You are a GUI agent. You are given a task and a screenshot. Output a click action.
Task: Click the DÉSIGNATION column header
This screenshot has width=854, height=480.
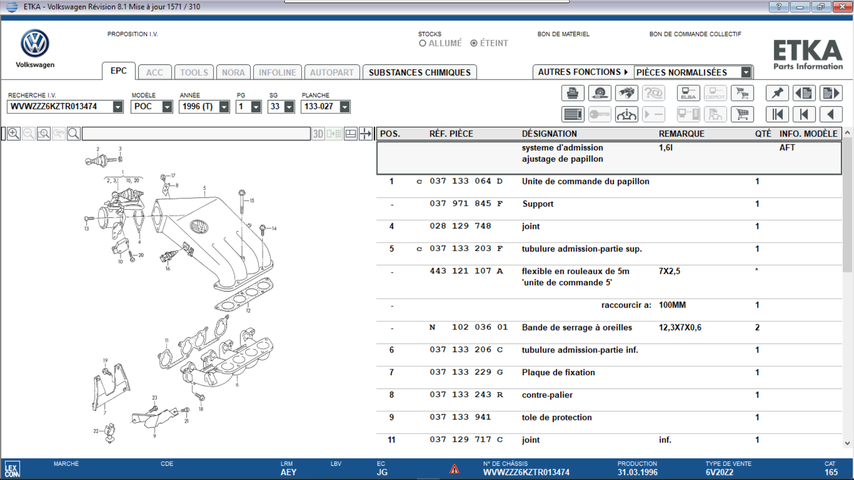[x=549, y=133]
